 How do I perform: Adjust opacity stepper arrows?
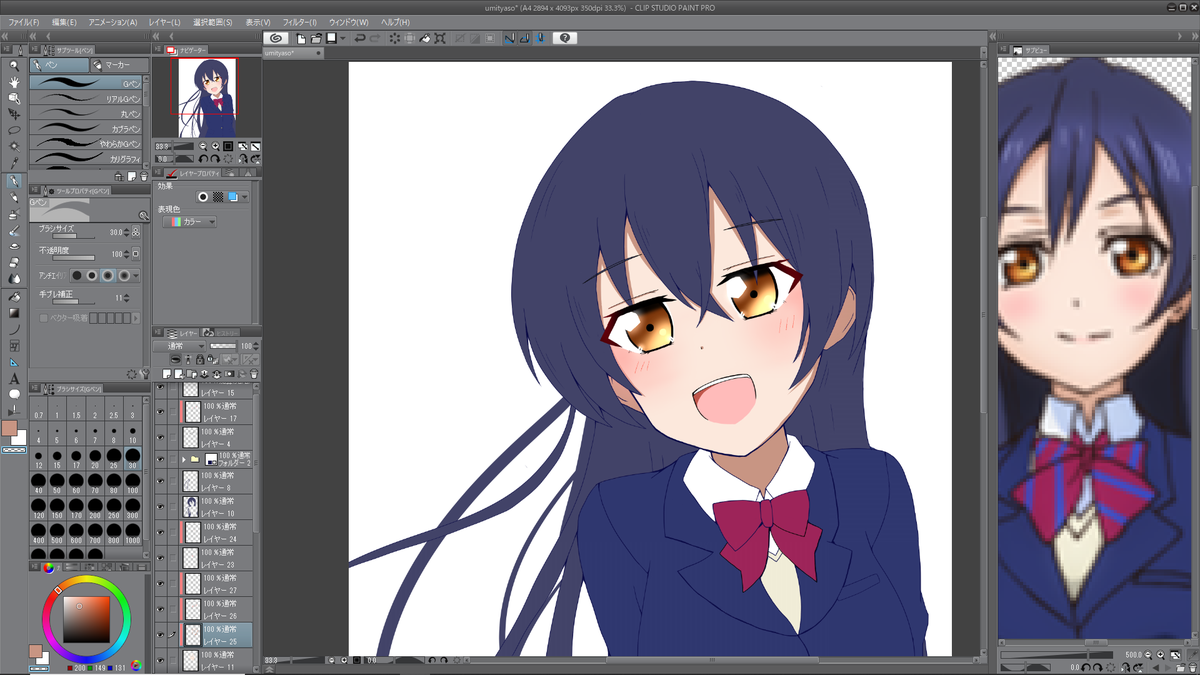coord(126,254)
